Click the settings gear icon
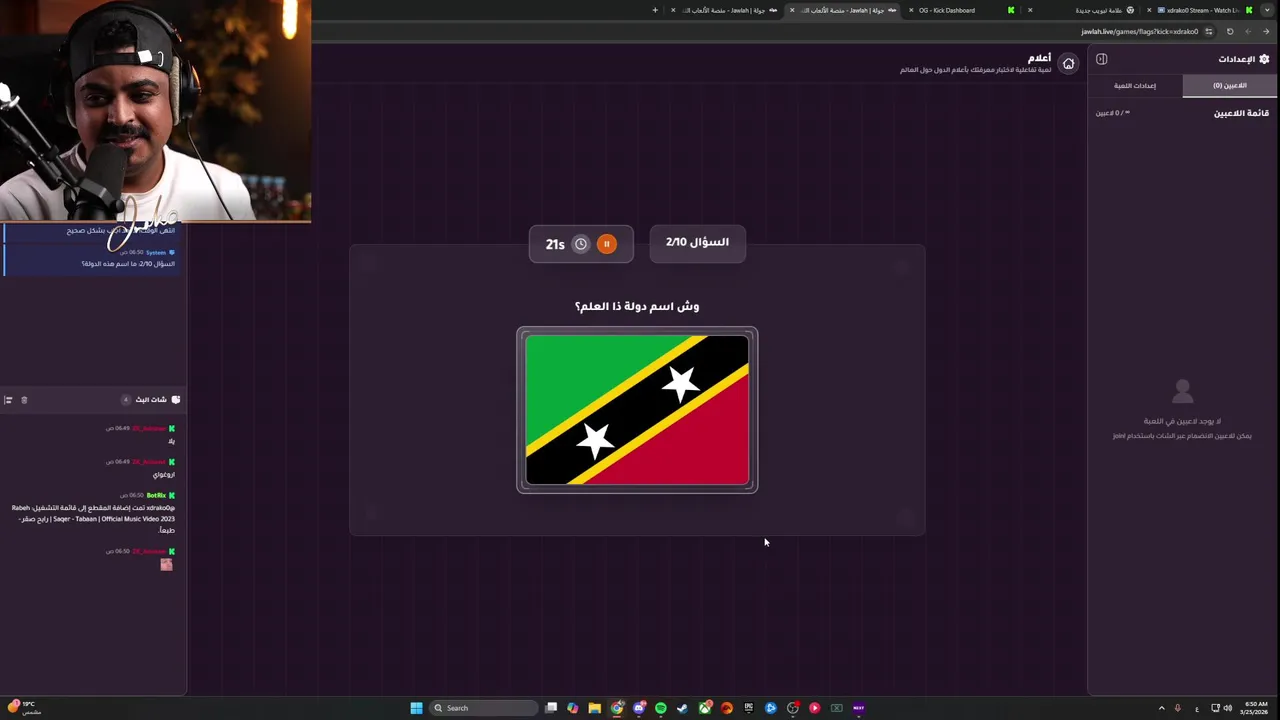Viewport: 1280px width, 720px height. (x=1264, y=59)
